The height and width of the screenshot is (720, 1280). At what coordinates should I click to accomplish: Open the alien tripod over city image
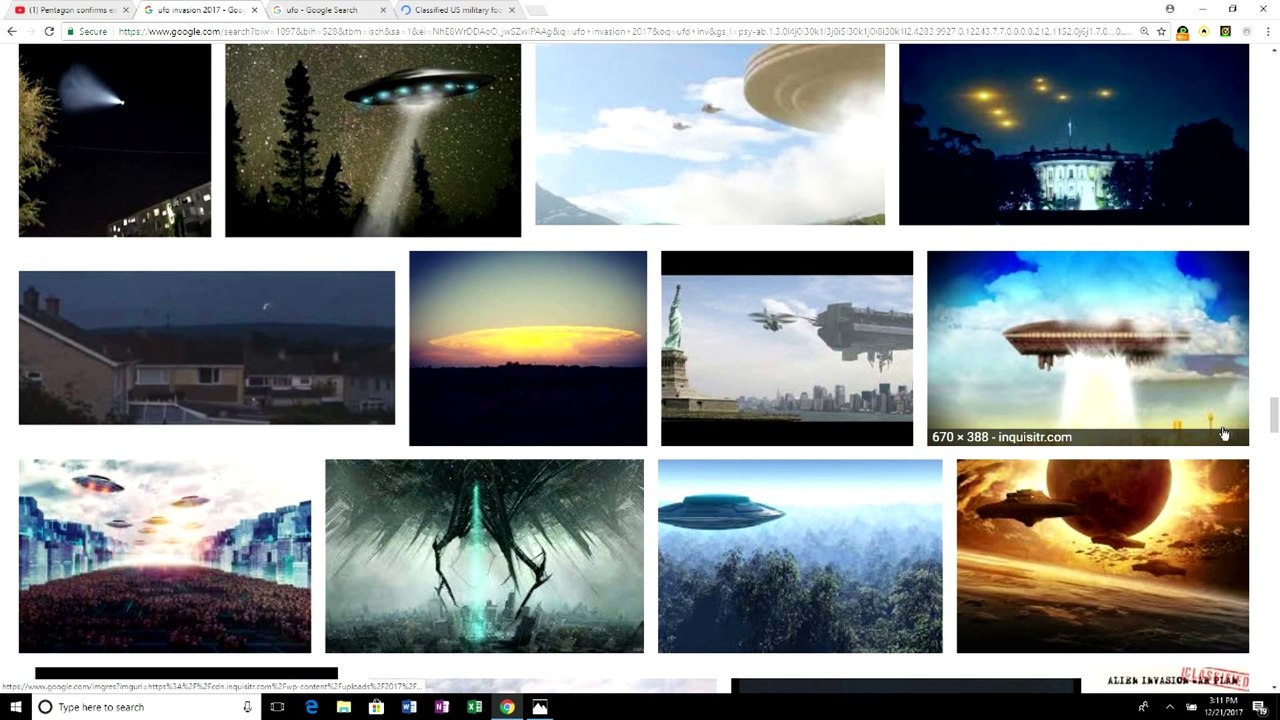pos(484,556)
